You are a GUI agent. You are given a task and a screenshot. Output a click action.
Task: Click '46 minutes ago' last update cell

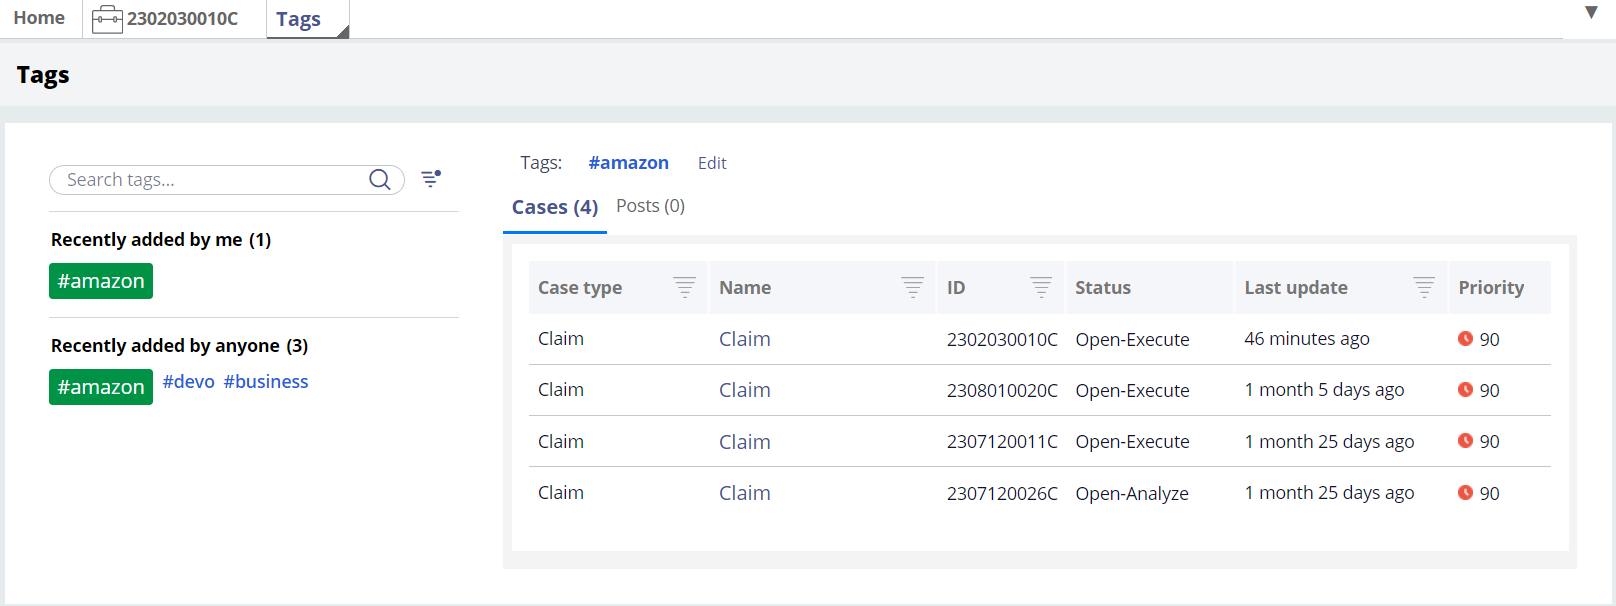pyautogui.click(x=1307, y=339)
